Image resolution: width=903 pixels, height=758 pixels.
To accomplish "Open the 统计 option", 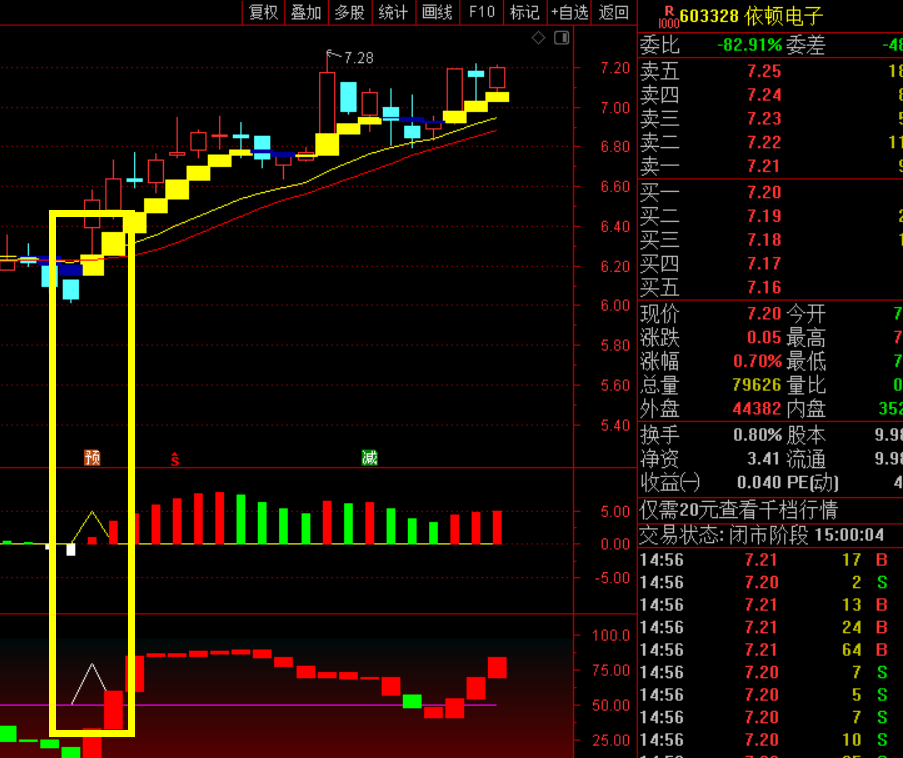I will tap(394, 12).
